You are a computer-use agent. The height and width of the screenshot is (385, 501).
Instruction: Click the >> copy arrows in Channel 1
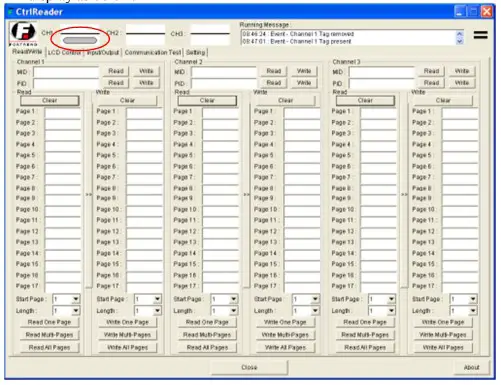point(88,194)
